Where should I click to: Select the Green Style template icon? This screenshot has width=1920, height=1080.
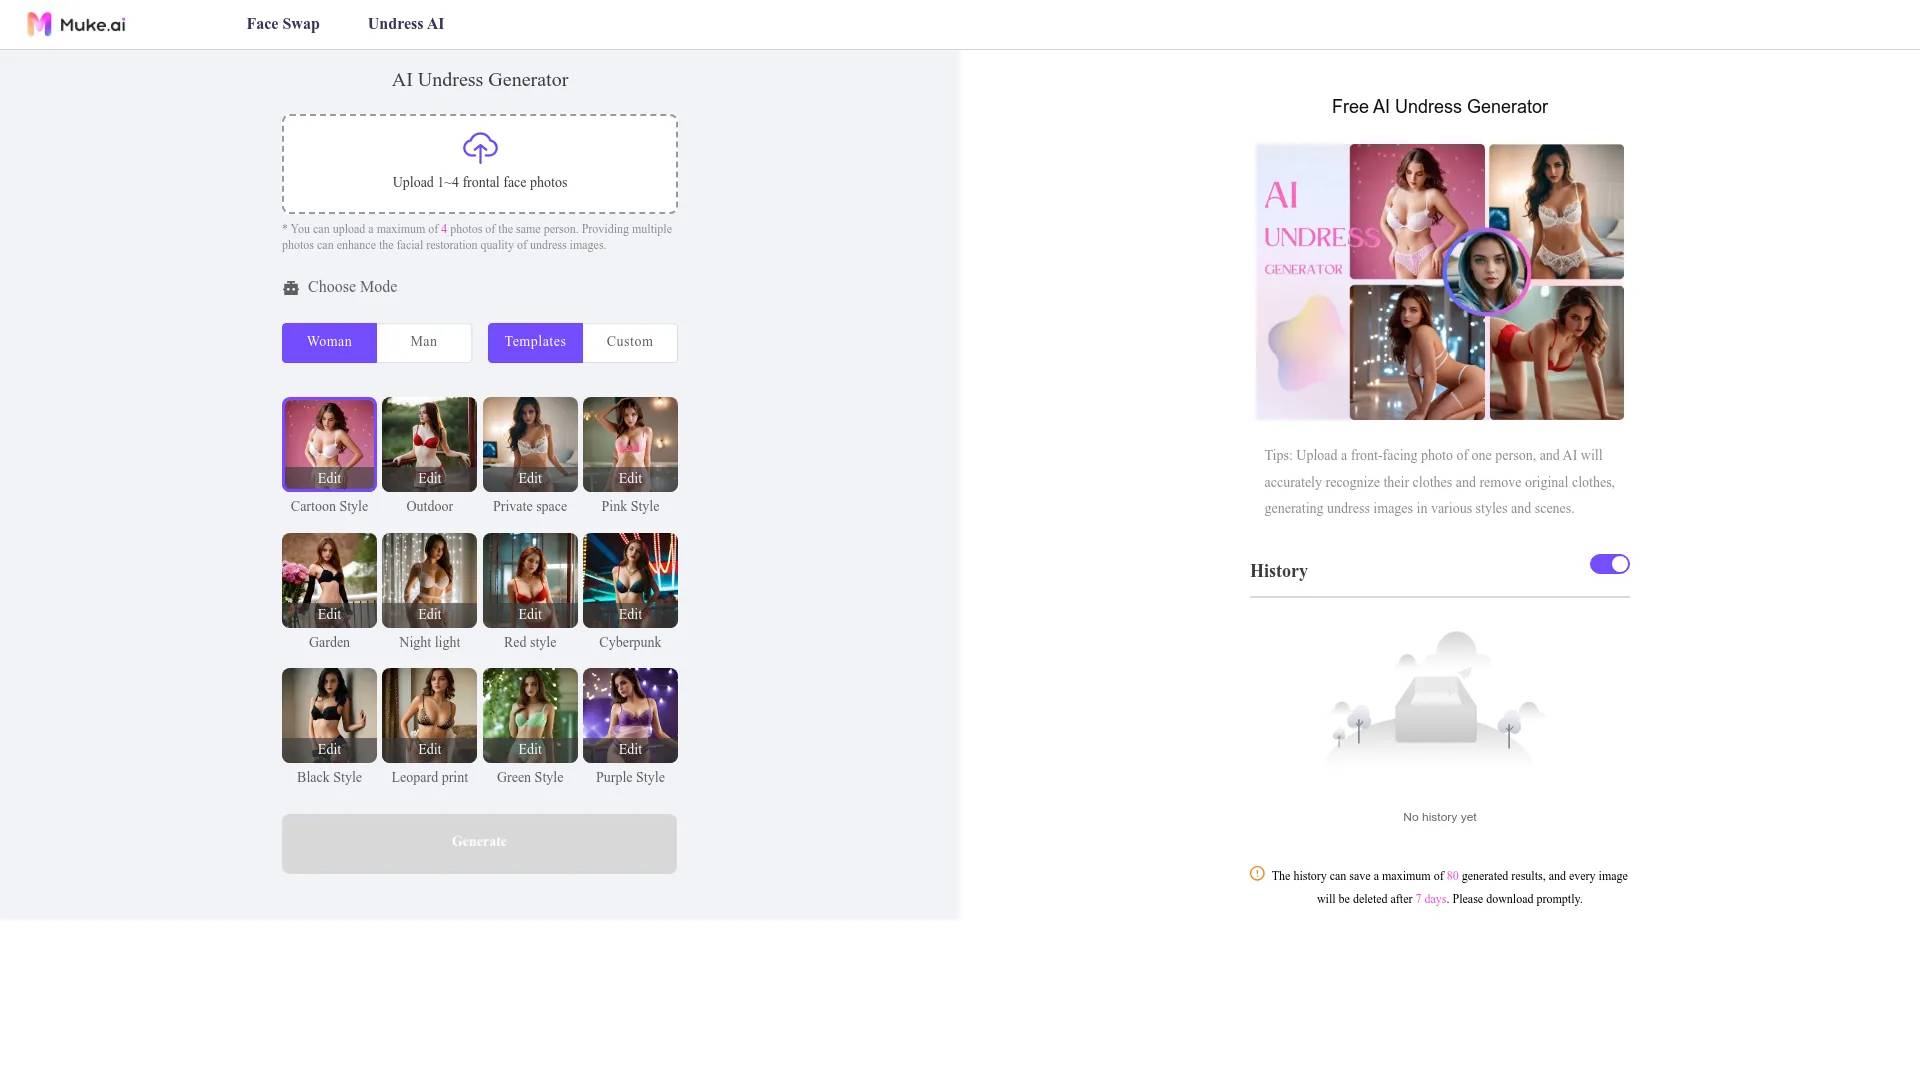point(530,715)
